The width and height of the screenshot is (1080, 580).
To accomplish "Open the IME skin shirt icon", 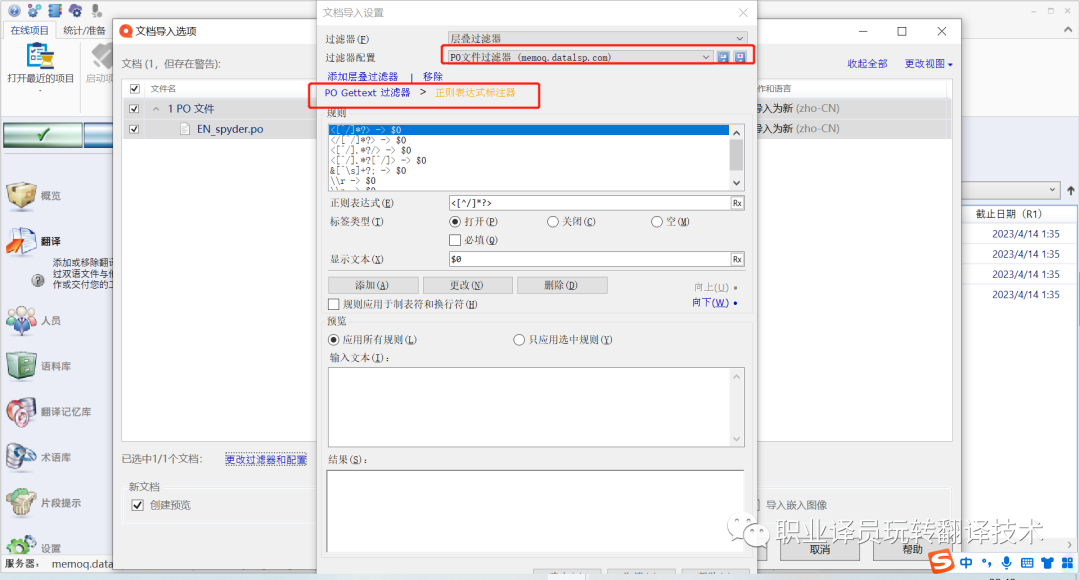I will tap(1048, 563).
